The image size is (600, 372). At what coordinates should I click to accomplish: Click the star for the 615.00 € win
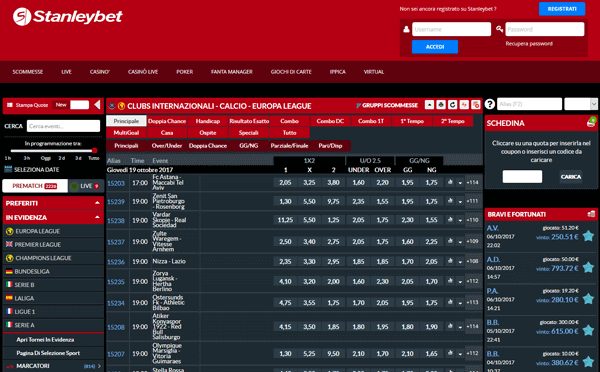pyautogui.click(x=588, y=330)
